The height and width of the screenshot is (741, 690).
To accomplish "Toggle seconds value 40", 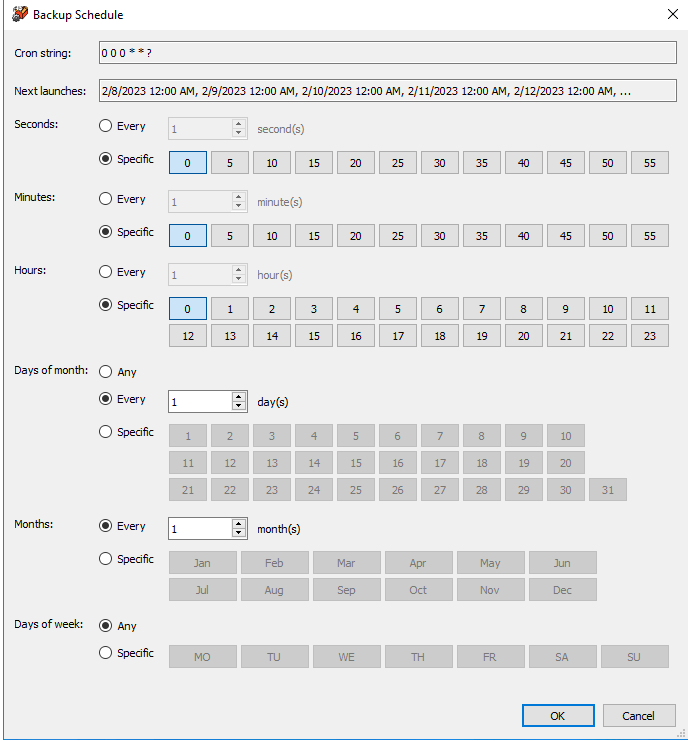I will pos(524,163).
